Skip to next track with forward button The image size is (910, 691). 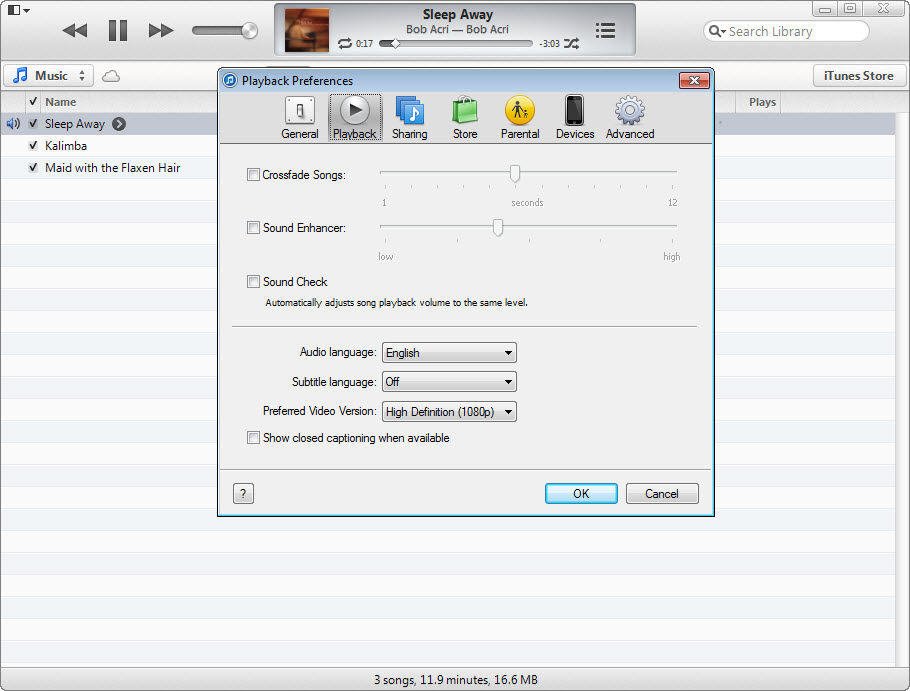pyautogui.click(x=161, y=30)
